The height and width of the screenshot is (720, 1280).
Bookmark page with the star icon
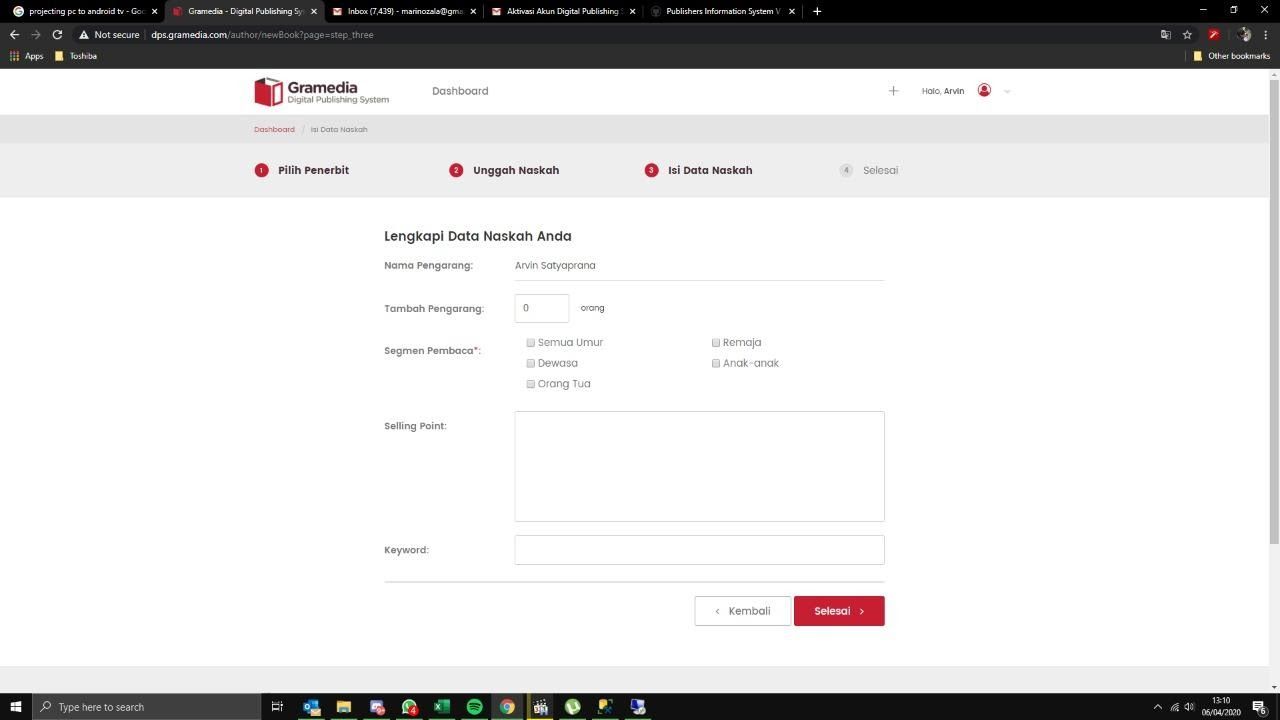click(x=1187, y=34)
